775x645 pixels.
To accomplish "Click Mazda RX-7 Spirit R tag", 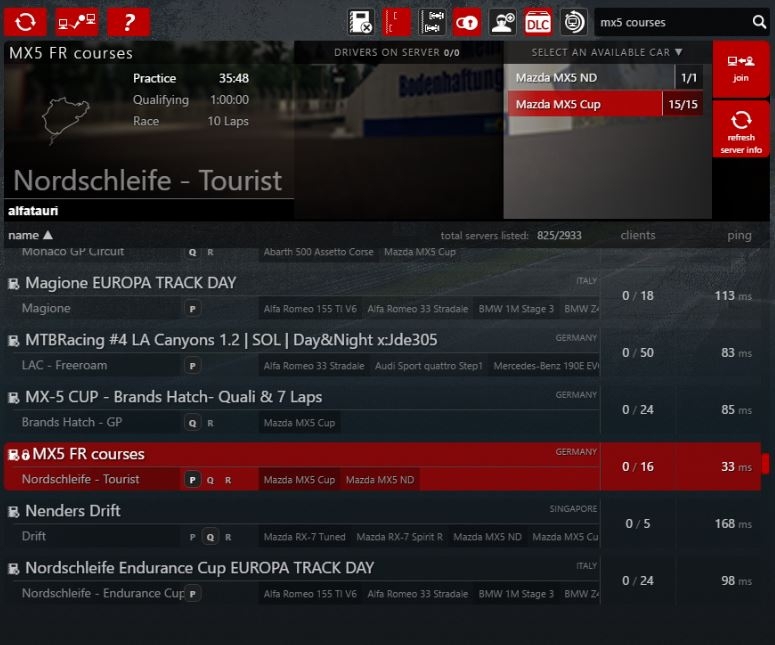I will point(399,537).
